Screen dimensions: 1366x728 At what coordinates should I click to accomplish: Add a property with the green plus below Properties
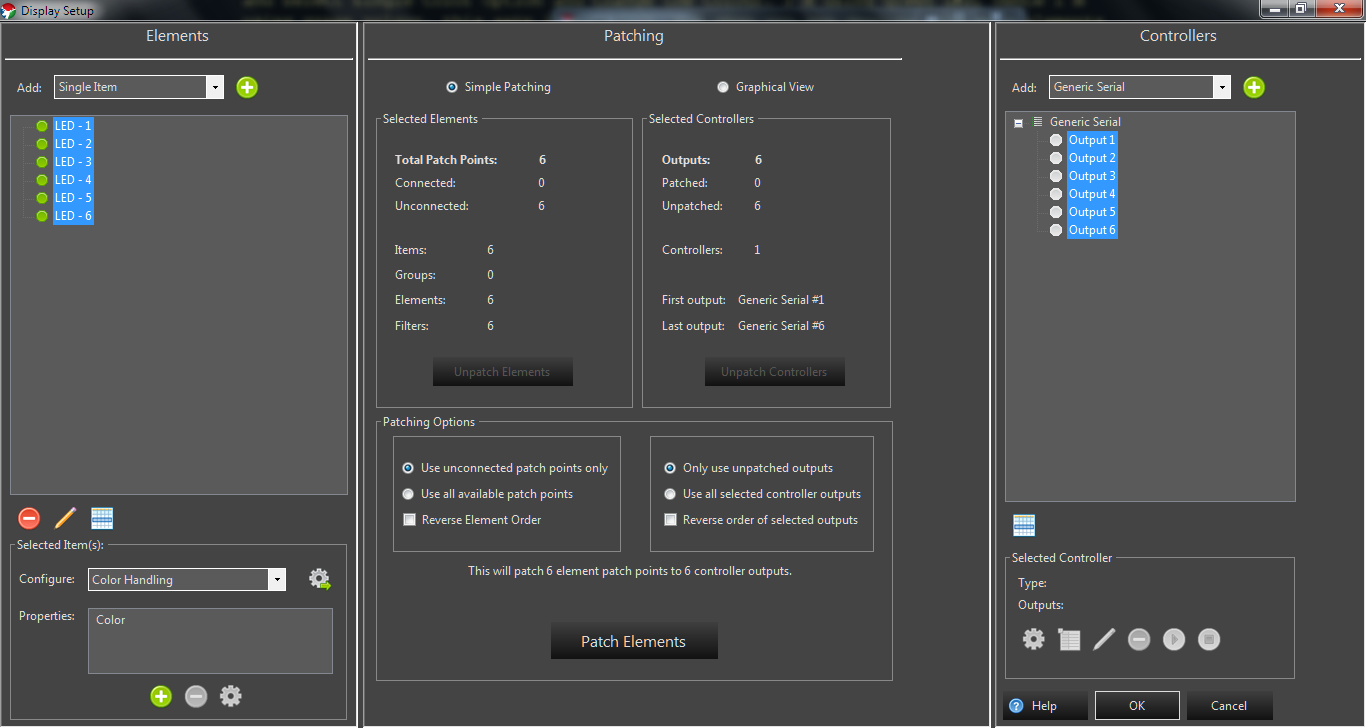pos(161,696)
